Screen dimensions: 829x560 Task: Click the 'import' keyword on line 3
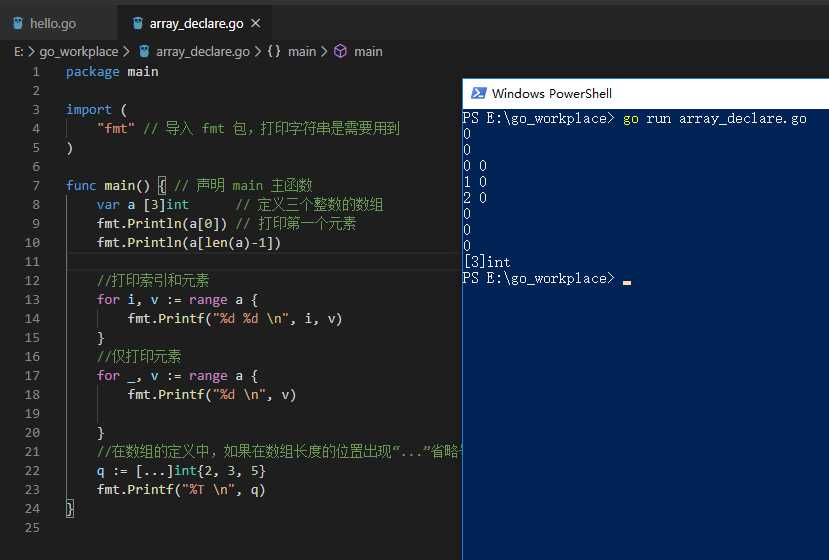(89, 109)
